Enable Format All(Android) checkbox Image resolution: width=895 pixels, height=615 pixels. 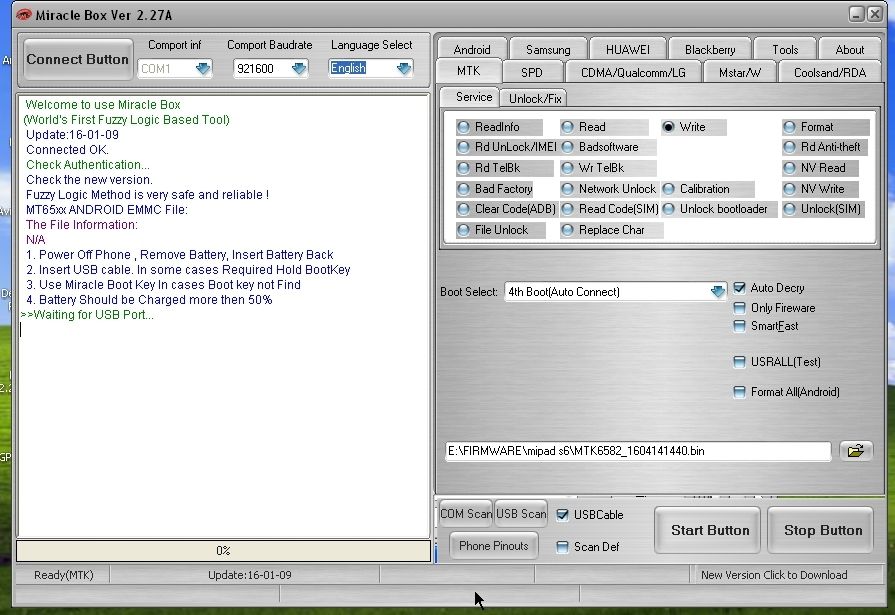(739, 392)
